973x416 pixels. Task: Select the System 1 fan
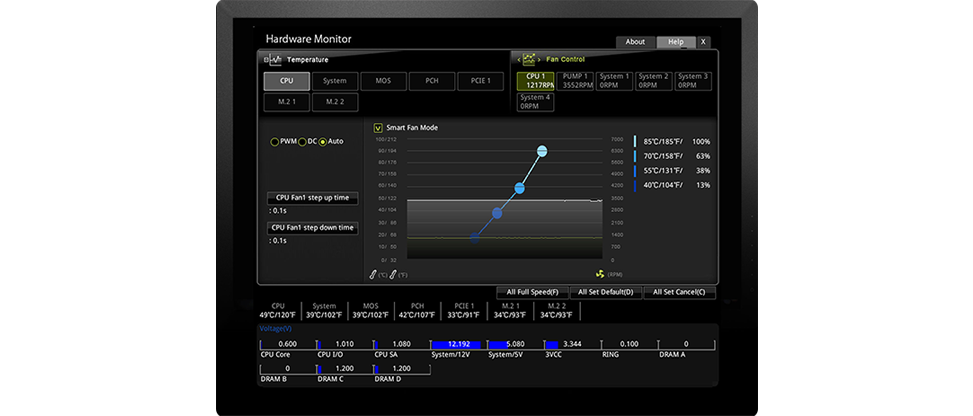[x=615, y=81]
